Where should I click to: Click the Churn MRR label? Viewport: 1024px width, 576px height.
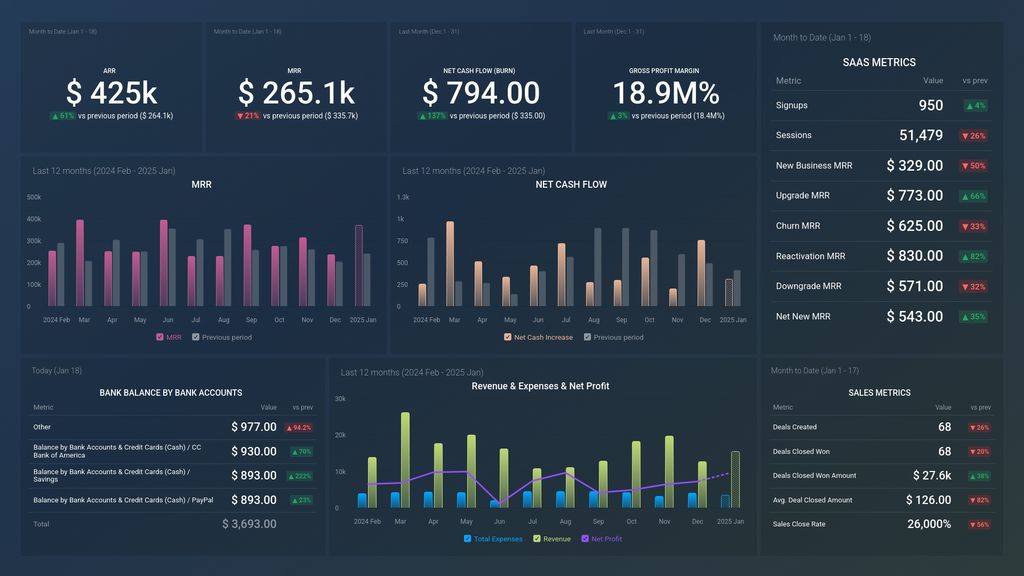tap(798, 226)
